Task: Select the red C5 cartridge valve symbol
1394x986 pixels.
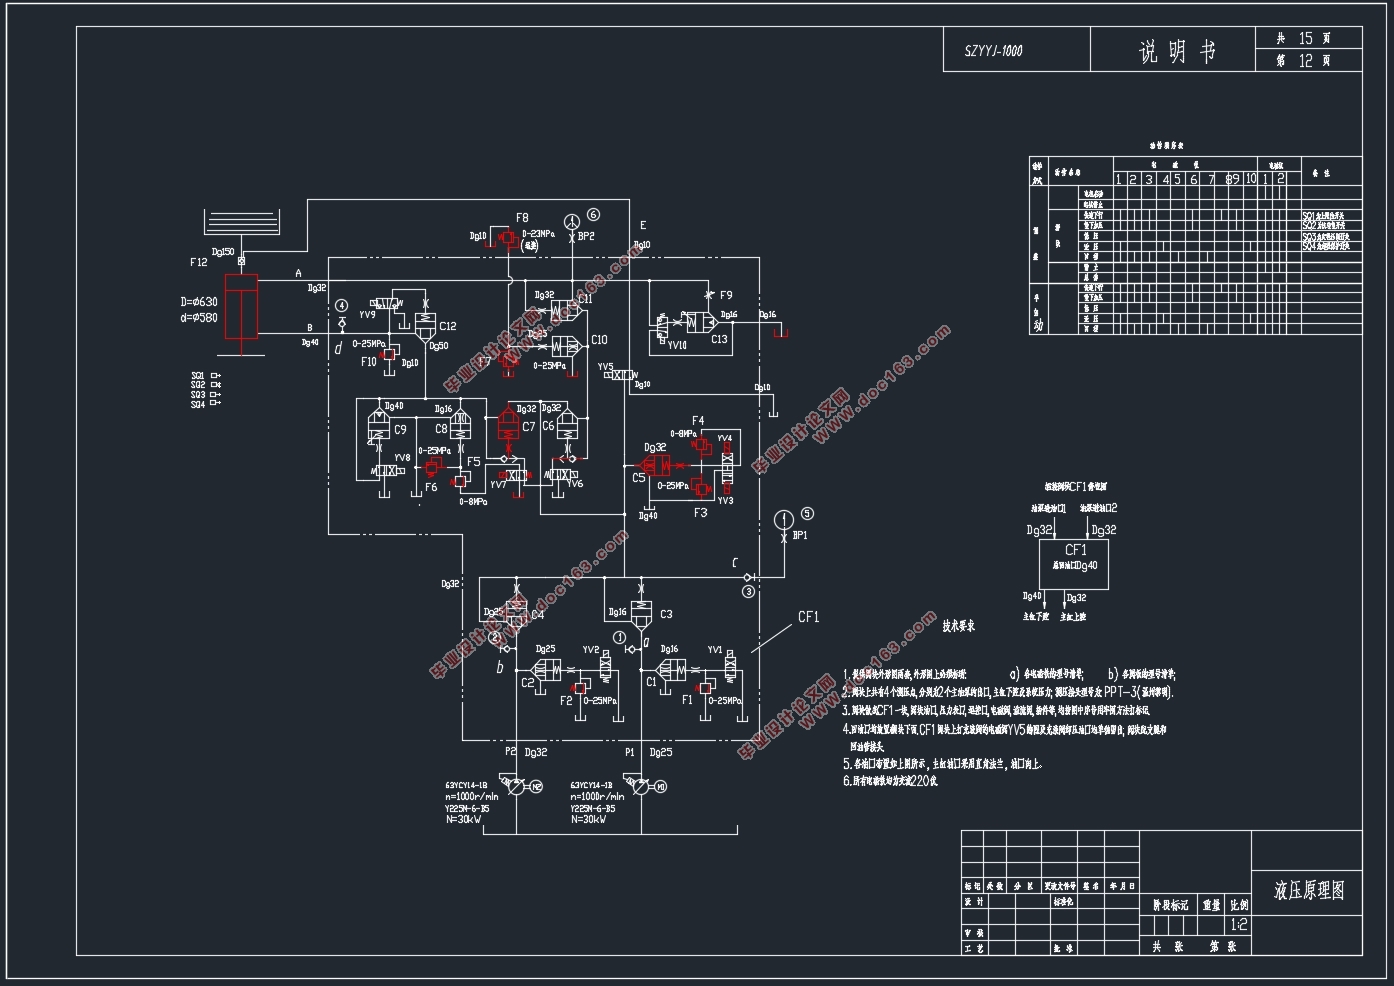Action: point(656,465)
